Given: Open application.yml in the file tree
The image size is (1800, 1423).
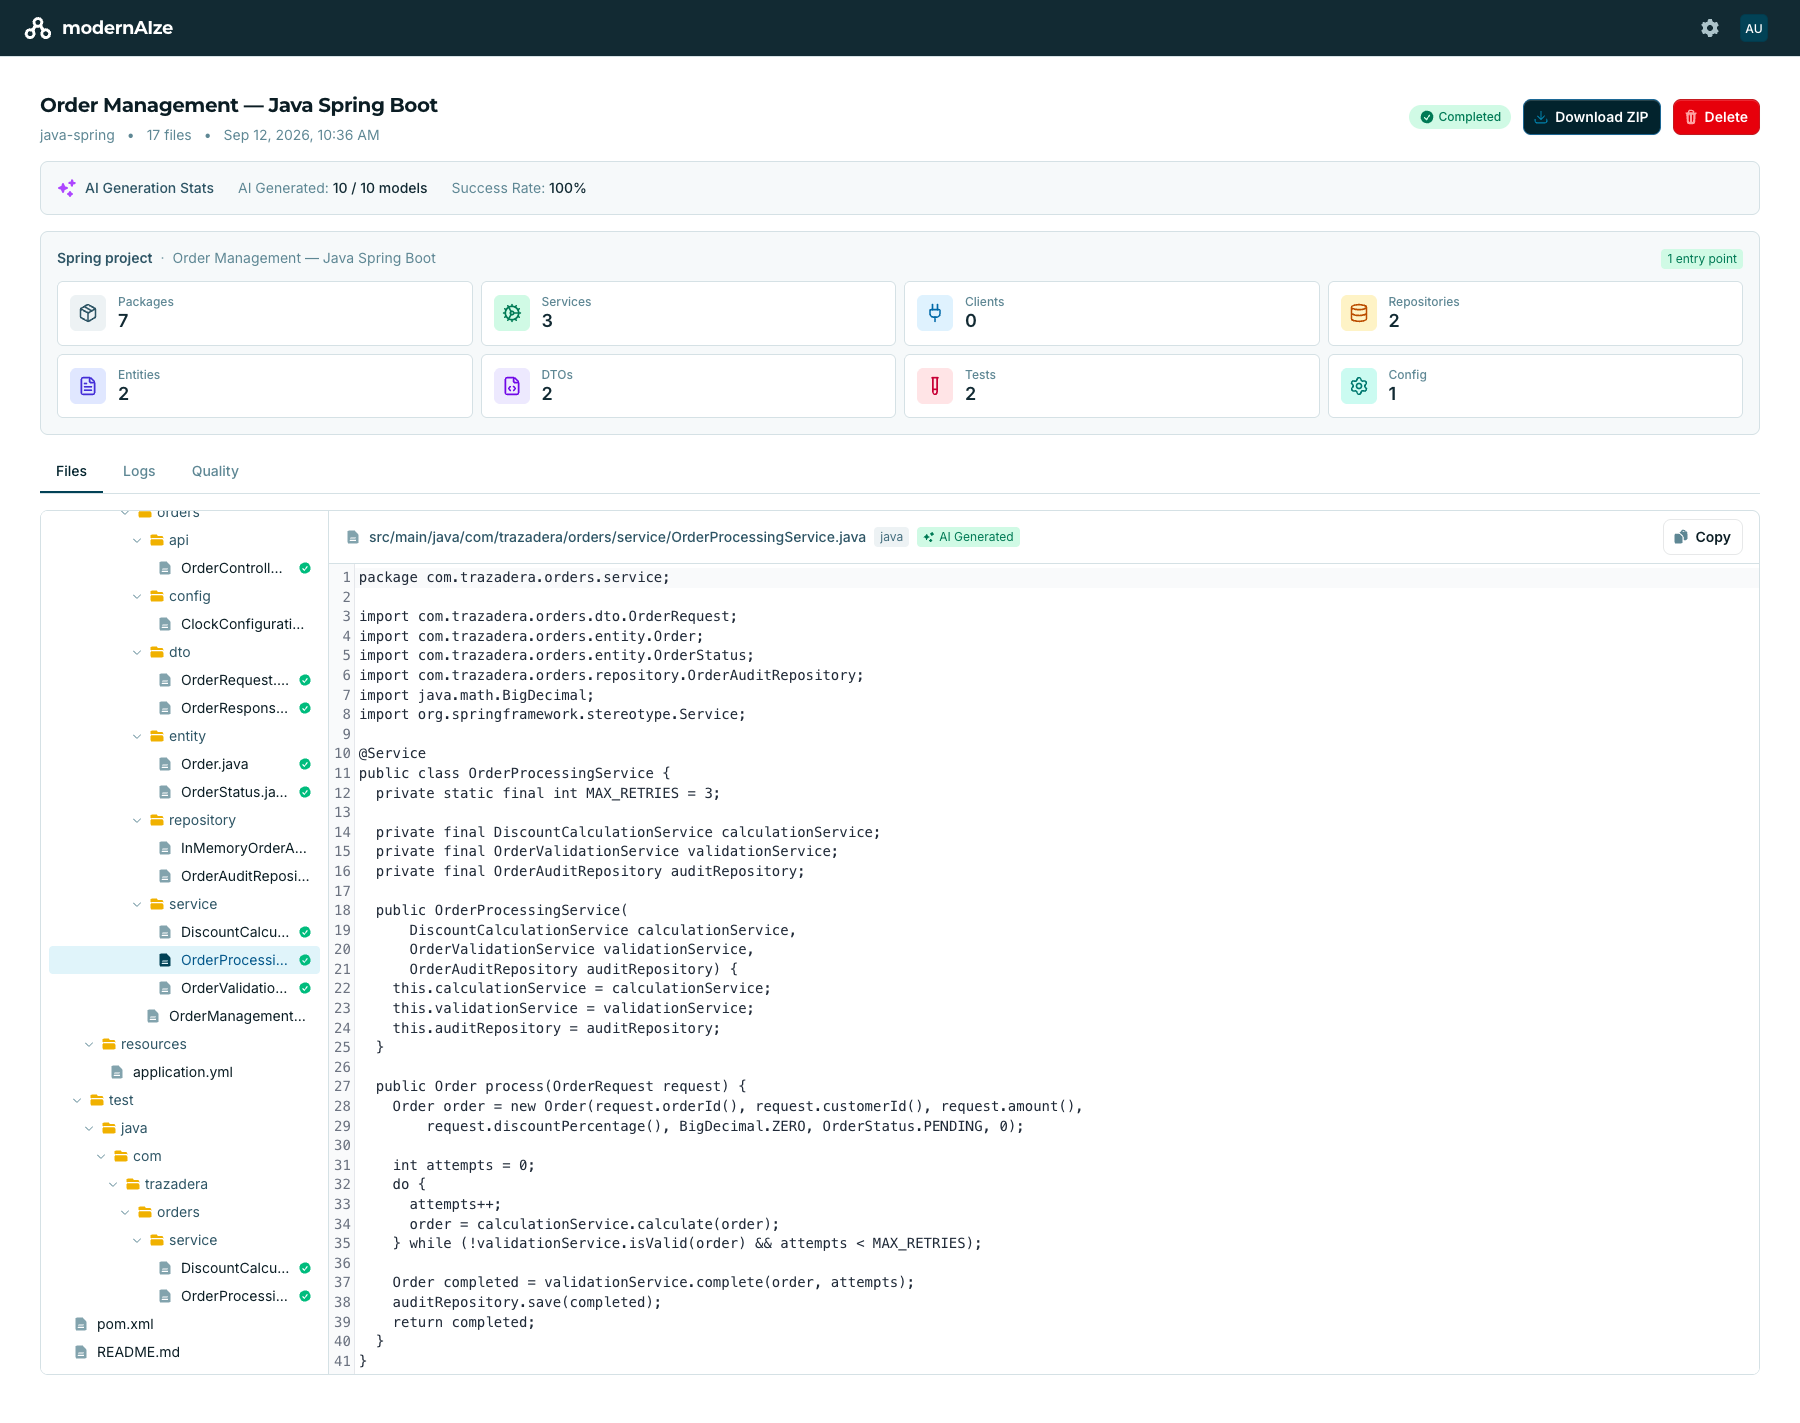Looking at the screenshot, I should [182, 1072].
